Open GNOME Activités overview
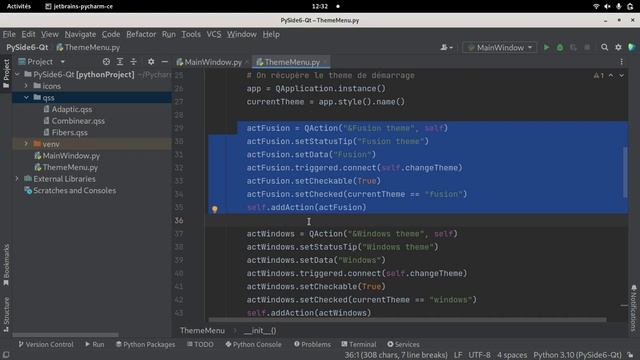640x360 pixels. [19, 6]
